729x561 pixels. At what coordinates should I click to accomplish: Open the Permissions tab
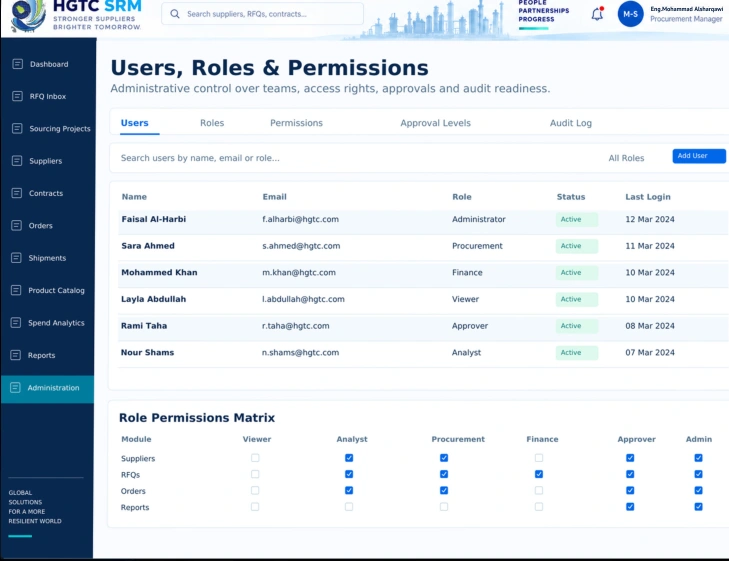click(296, 123)
